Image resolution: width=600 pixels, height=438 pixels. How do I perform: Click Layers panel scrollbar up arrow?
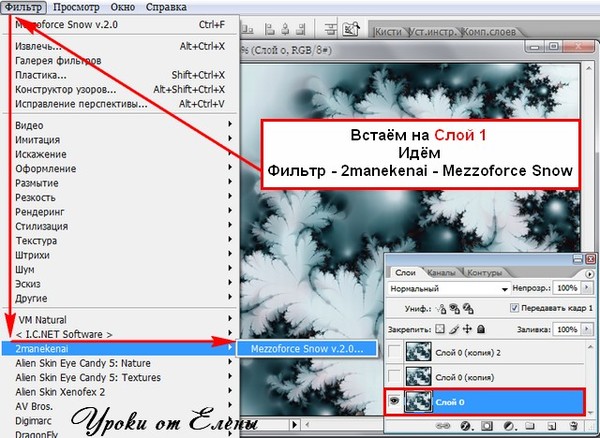pyautogui.click(x=590, y=347)
